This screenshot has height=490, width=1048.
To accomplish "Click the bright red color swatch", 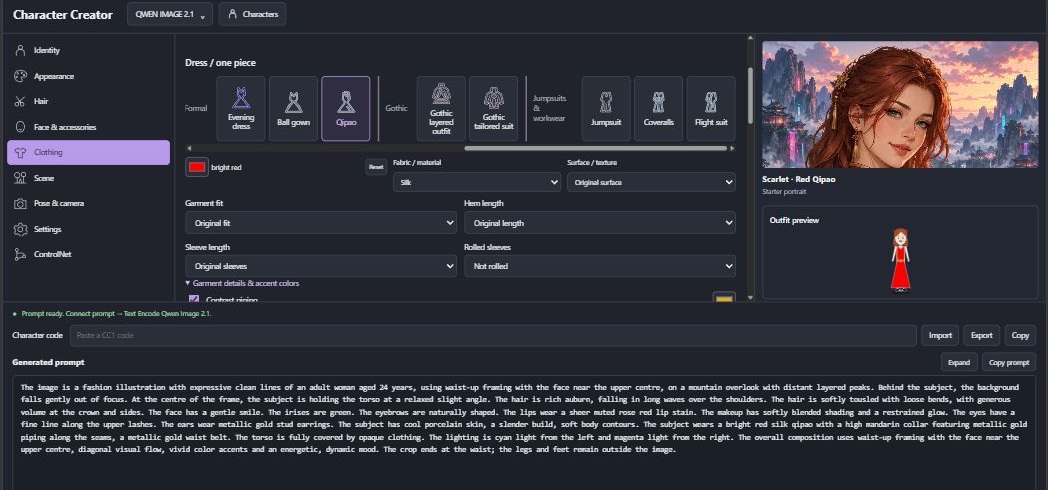I will (196, 167).
